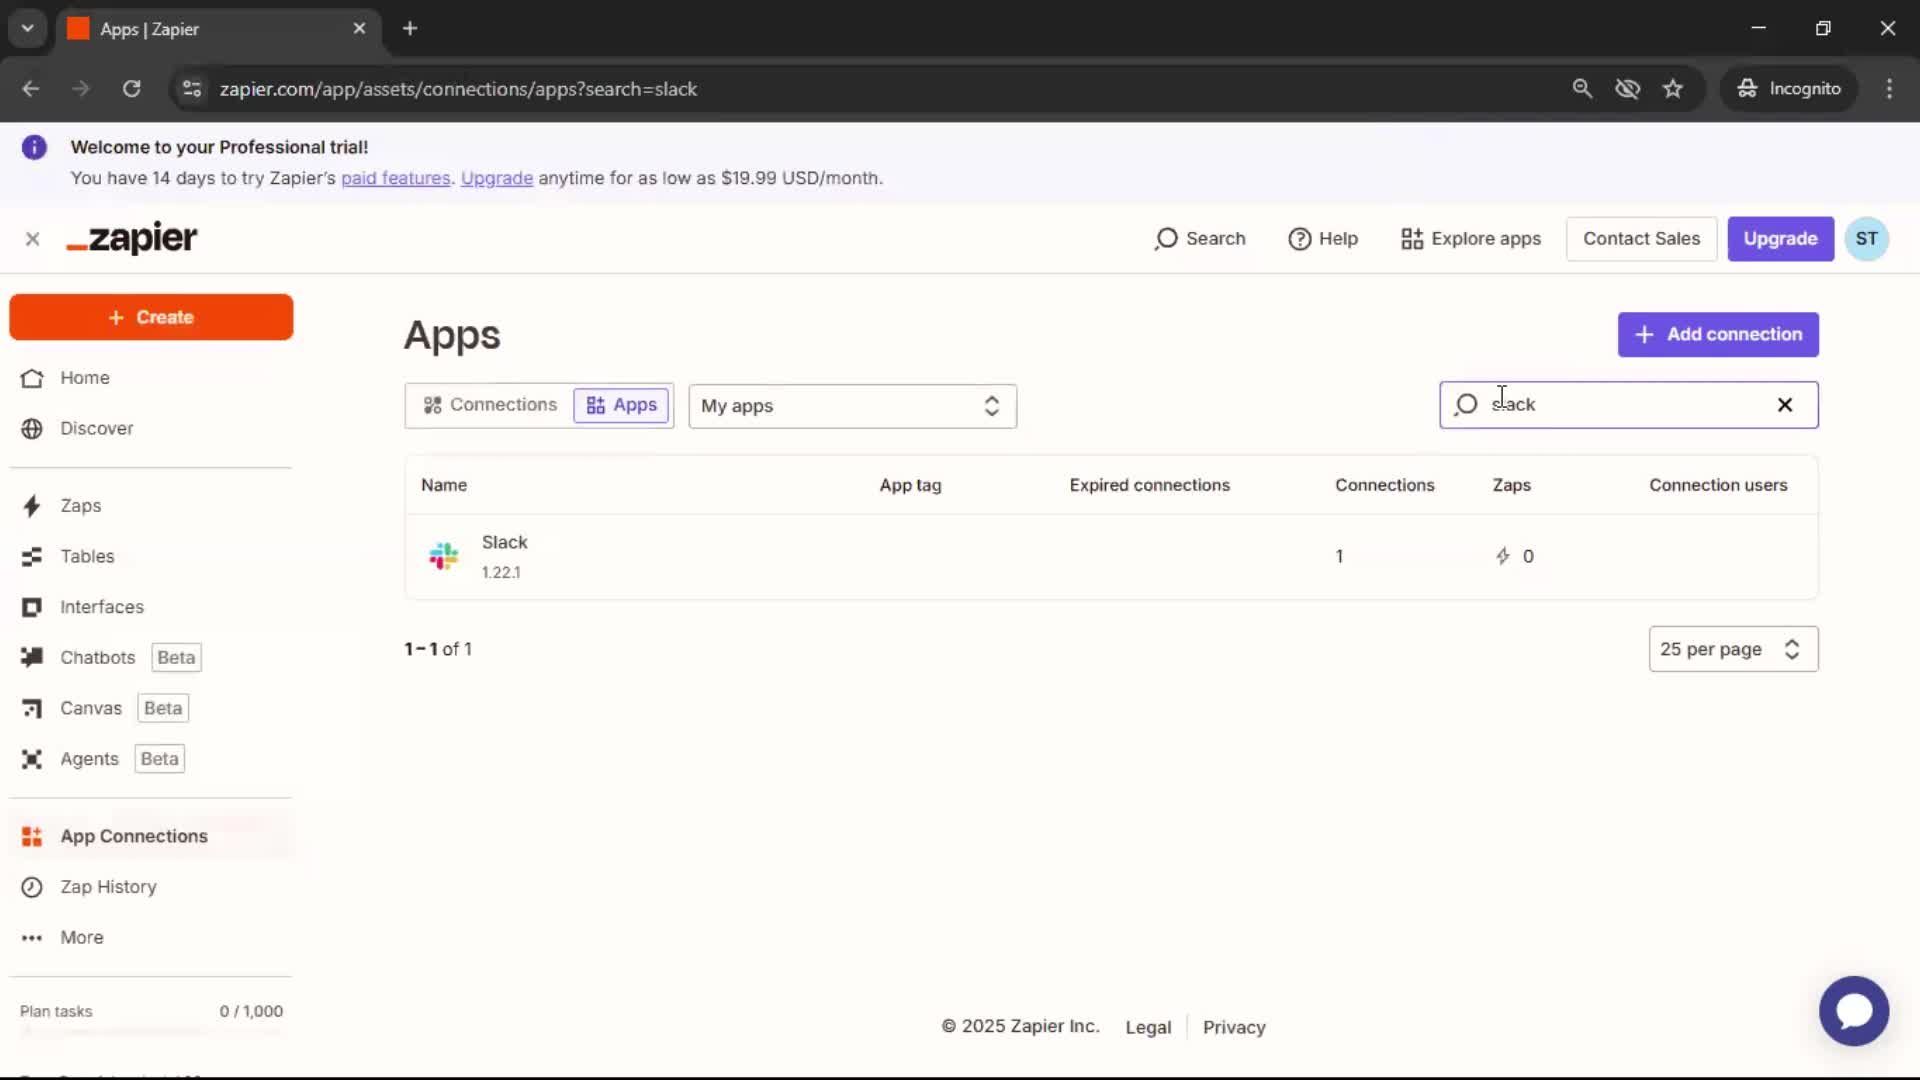The image size is (1920, 1080).
Task: Click the third-party cookies blocked eye icon
Action: click(x=1627, y=89)
